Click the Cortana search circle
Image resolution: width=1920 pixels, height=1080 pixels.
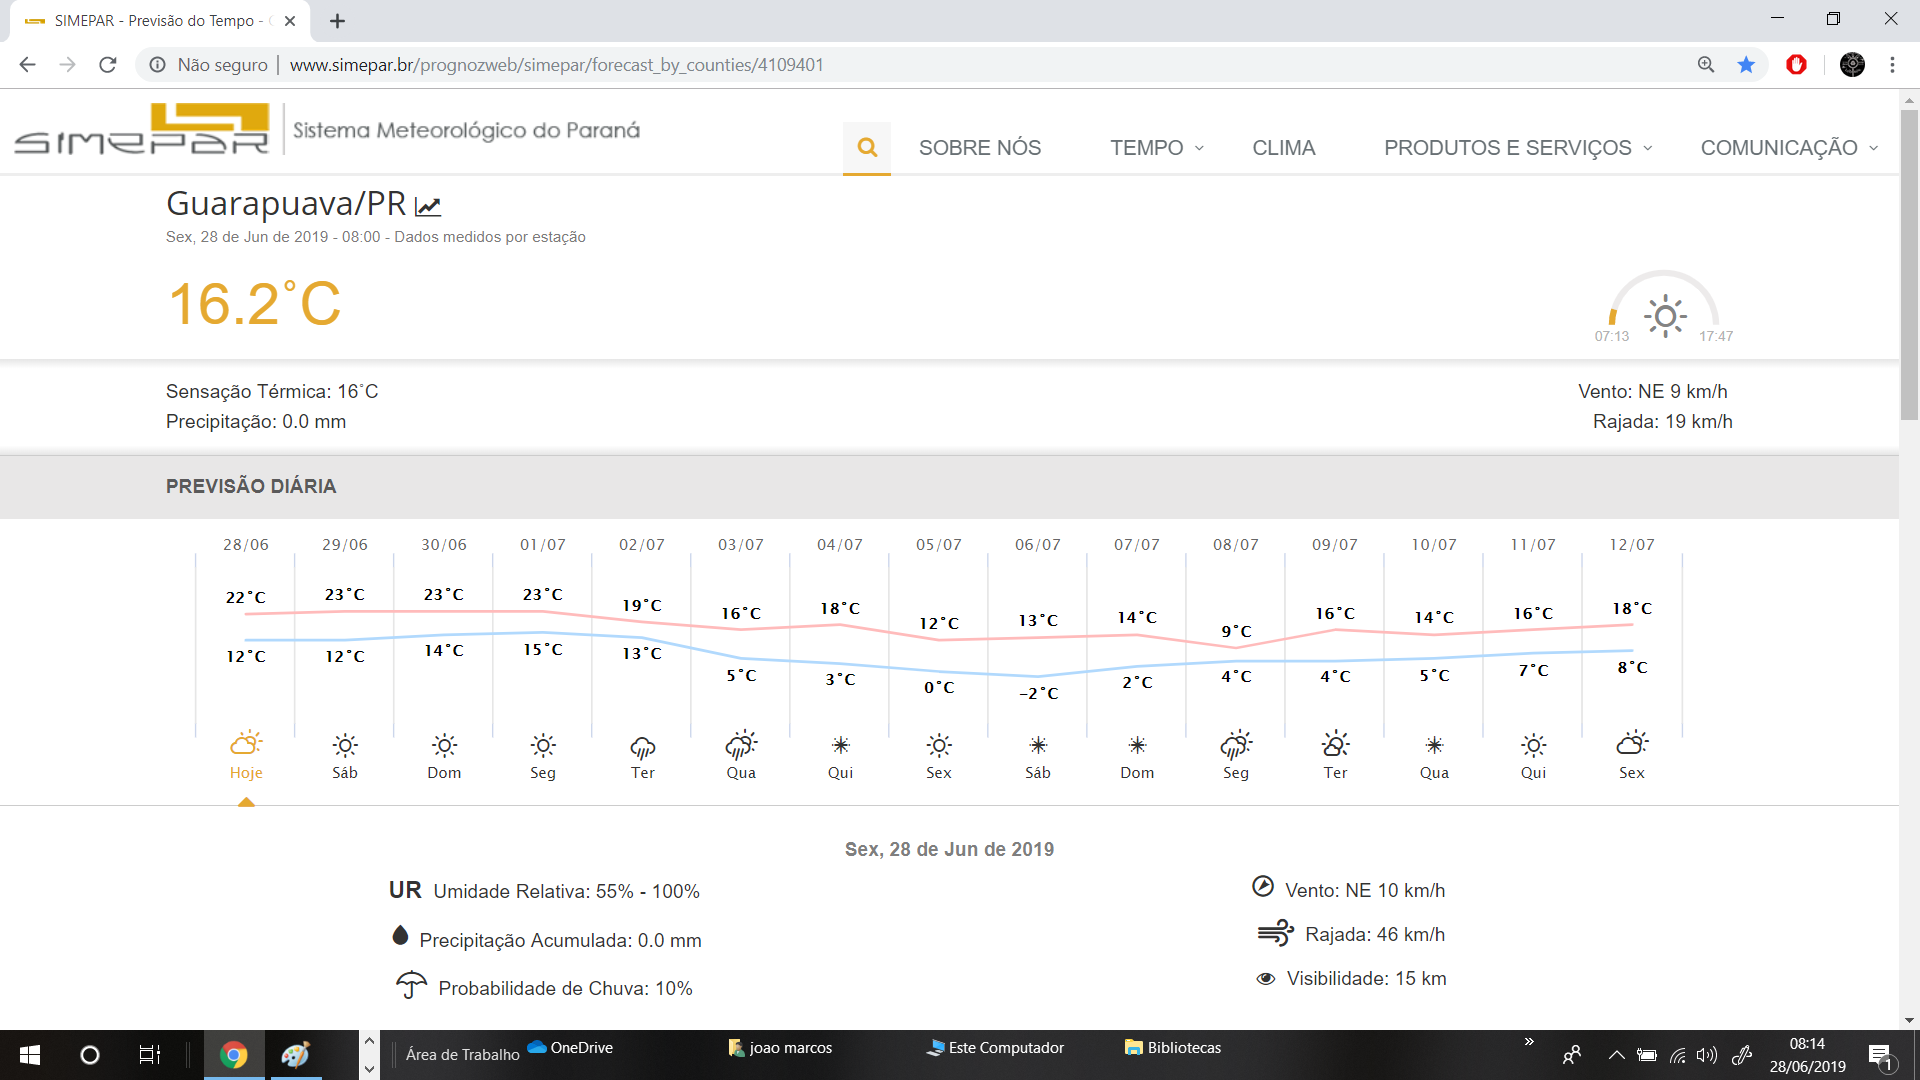click(90, 1055)
